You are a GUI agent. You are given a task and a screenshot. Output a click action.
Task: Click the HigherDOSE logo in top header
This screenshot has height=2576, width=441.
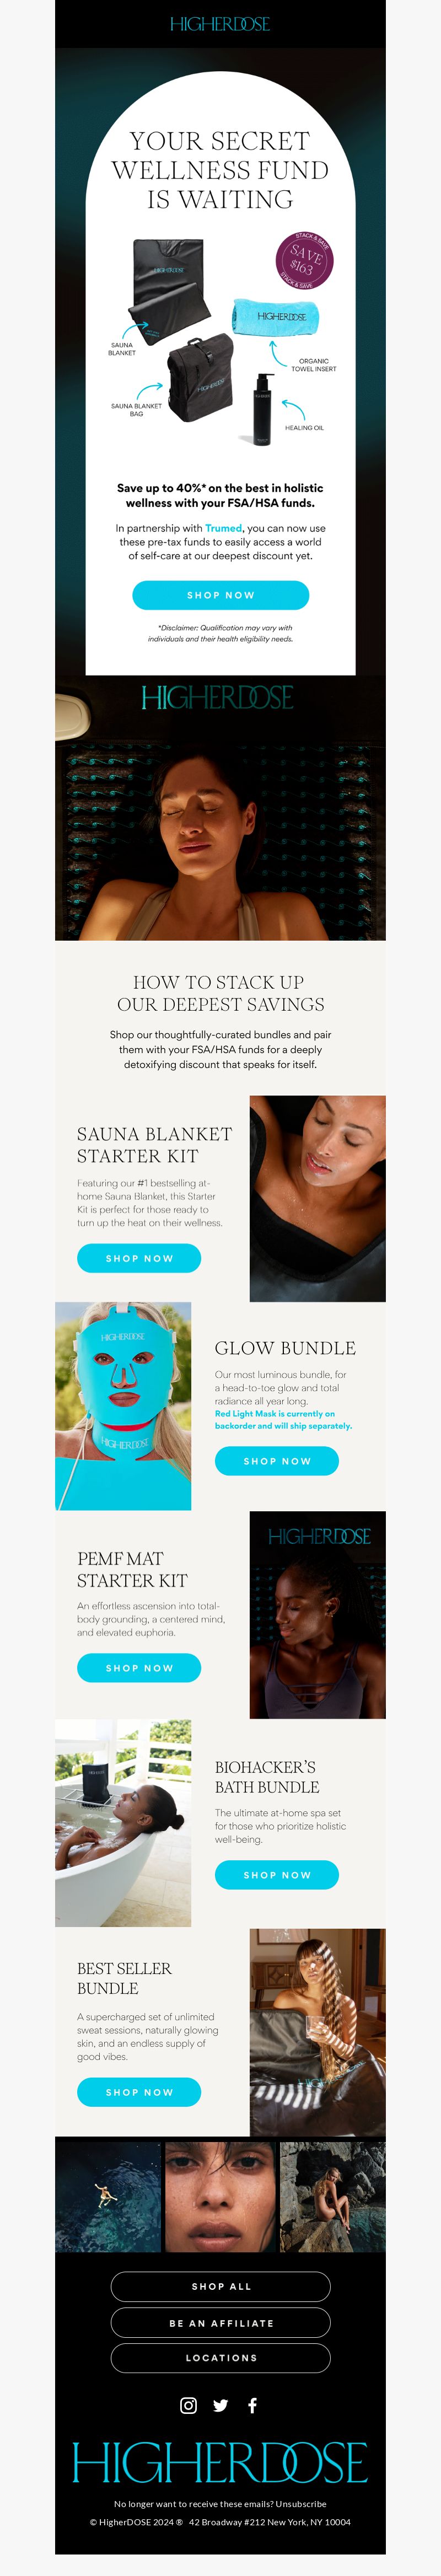pos(220,24)
